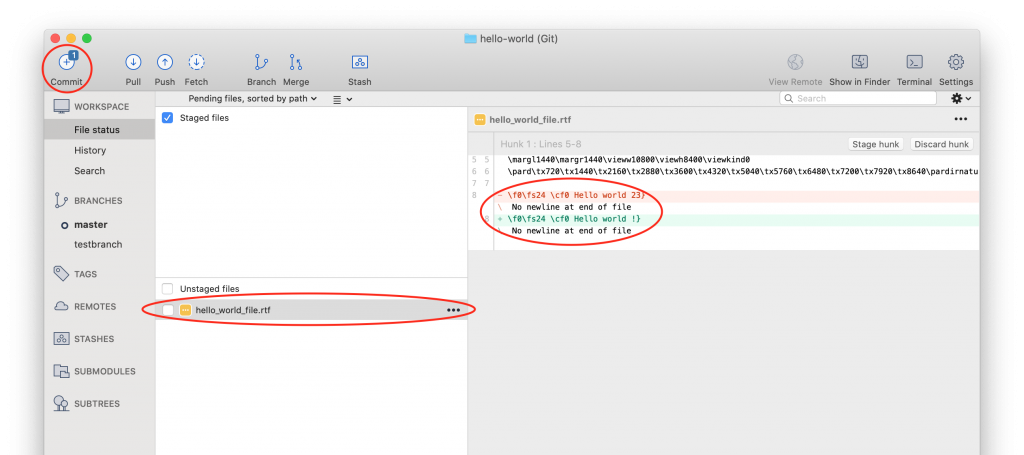This screenshot has height=455, width=1024.
Task: Select History in the sidebar
Action: (90, 150)
